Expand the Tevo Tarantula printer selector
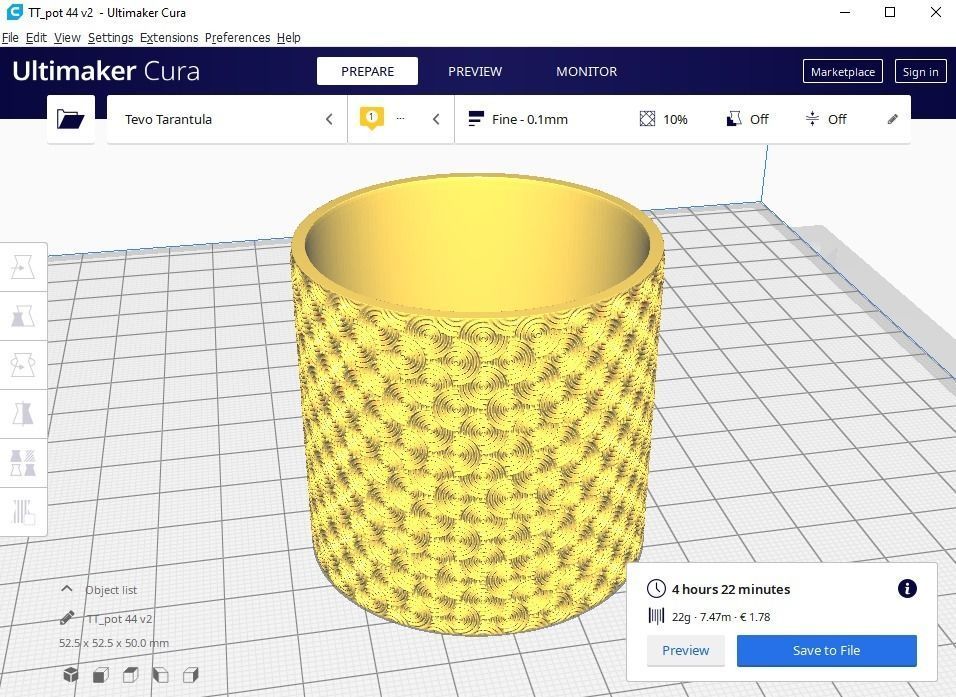 click(227, 119)
